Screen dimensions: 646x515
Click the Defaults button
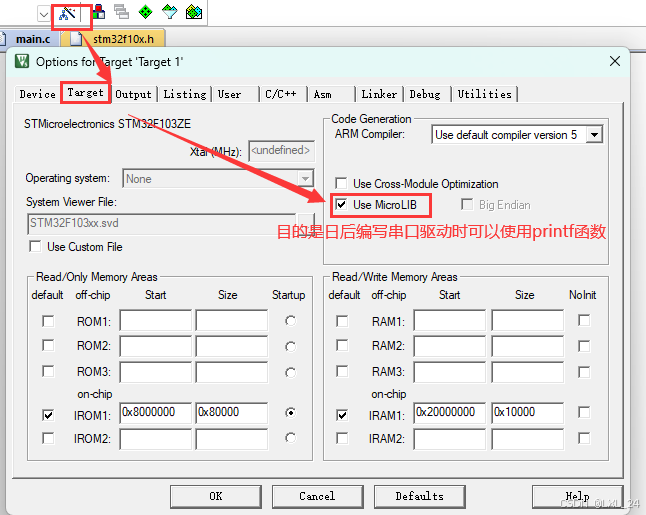pos(420,496)
